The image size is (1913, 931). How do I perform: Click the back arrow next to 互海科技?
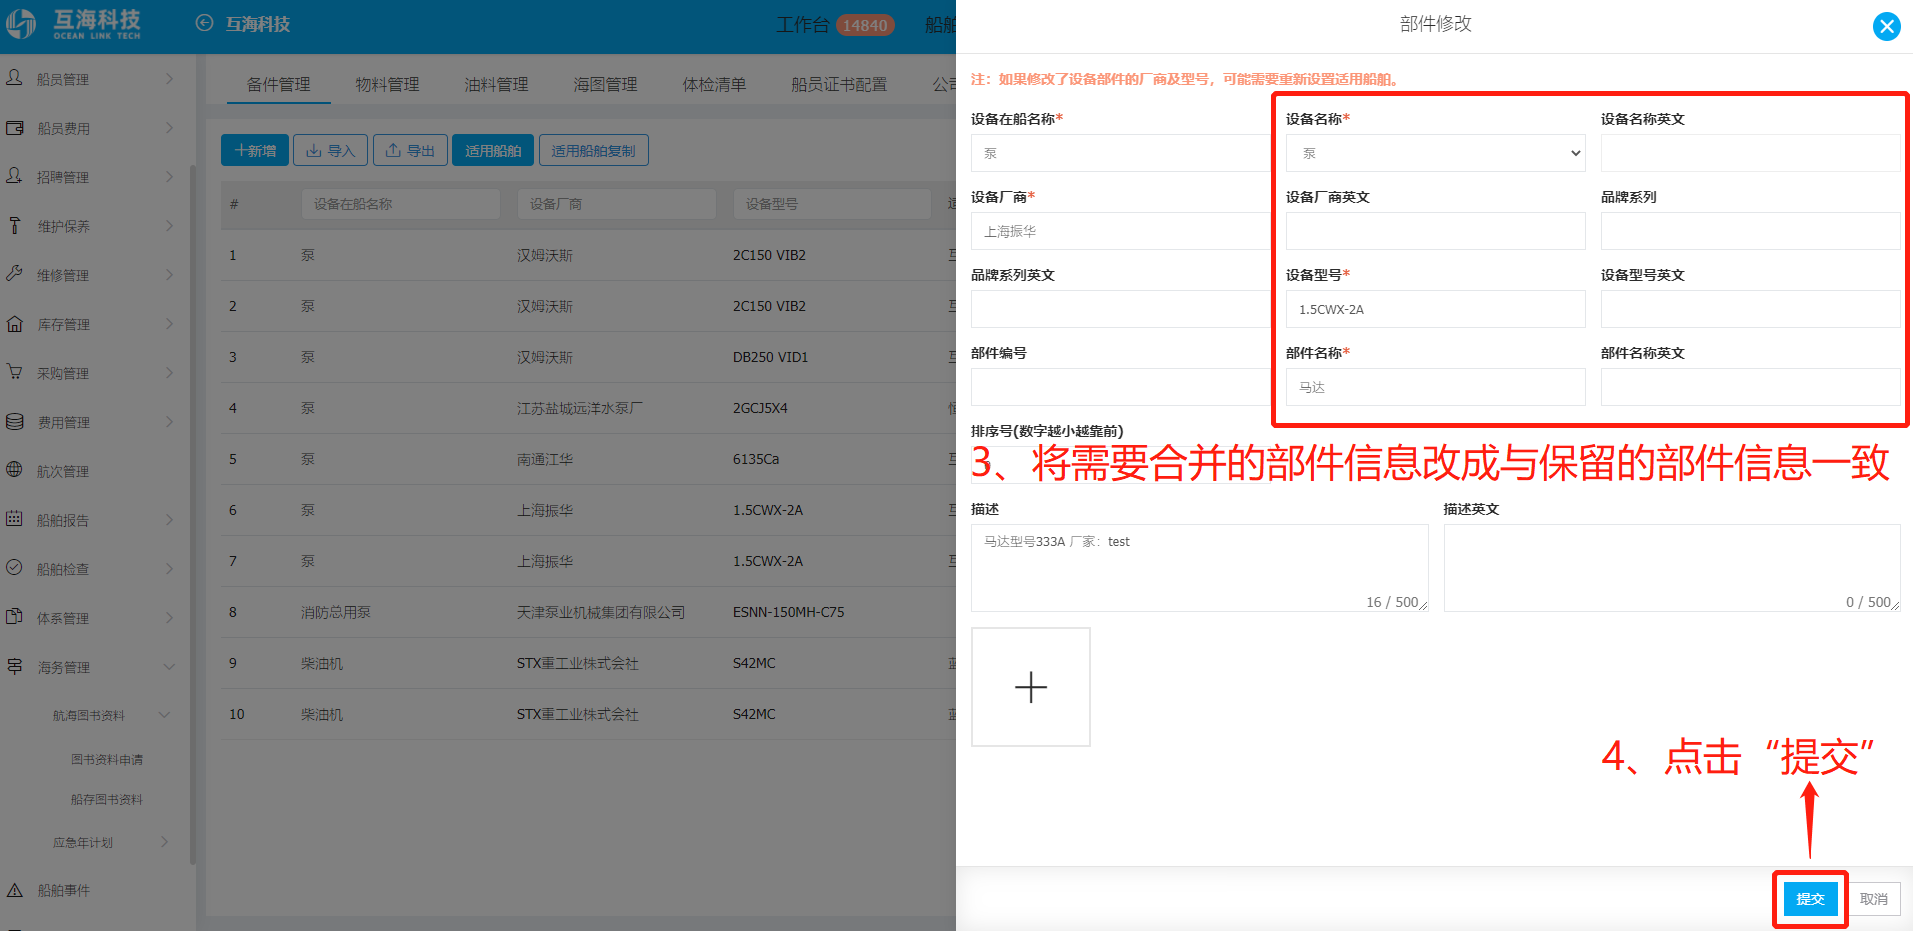[x=204, y=23]
